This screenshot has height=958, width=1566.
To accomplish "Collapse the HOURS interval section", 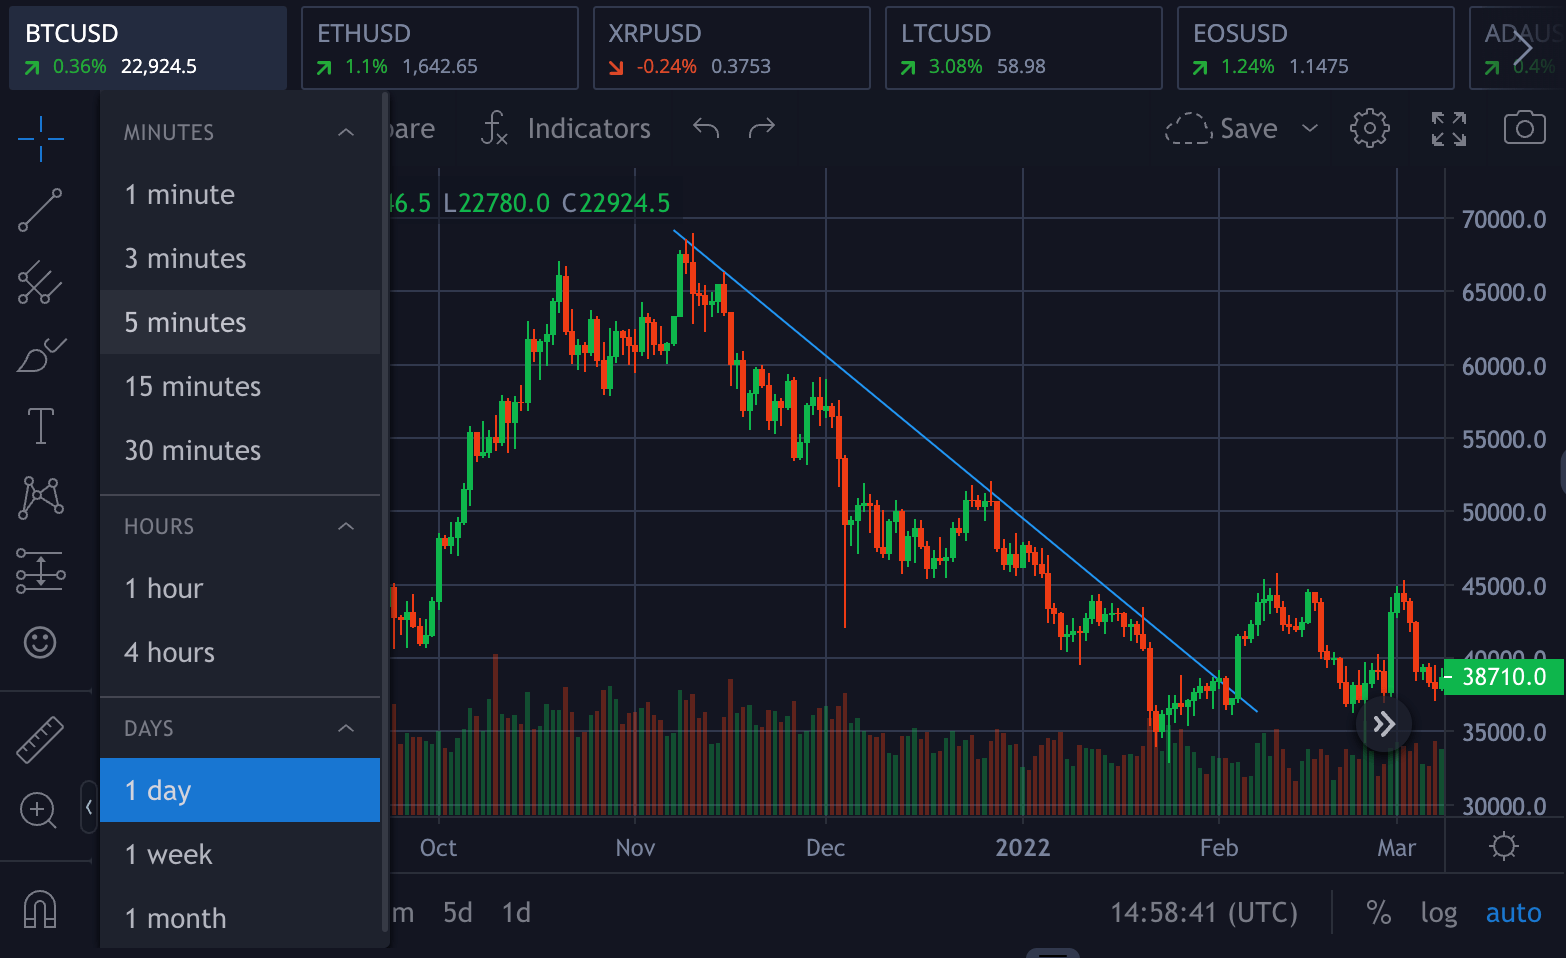I will click(346, 526).
